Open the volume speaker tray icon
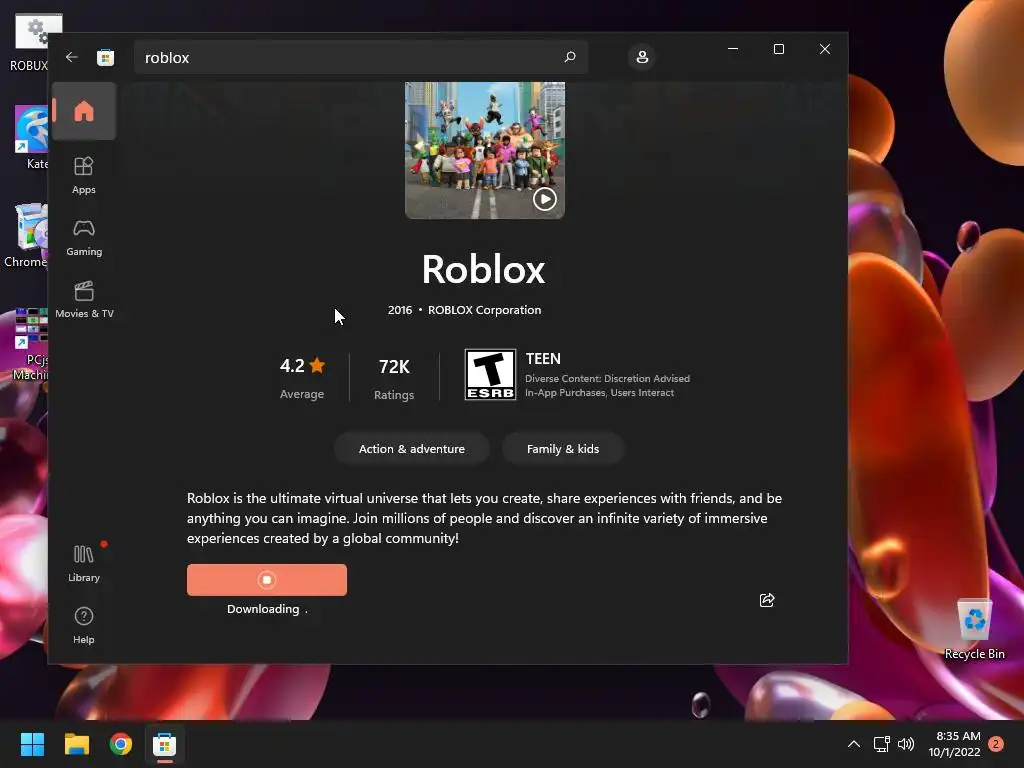 [x=906, y=744]
